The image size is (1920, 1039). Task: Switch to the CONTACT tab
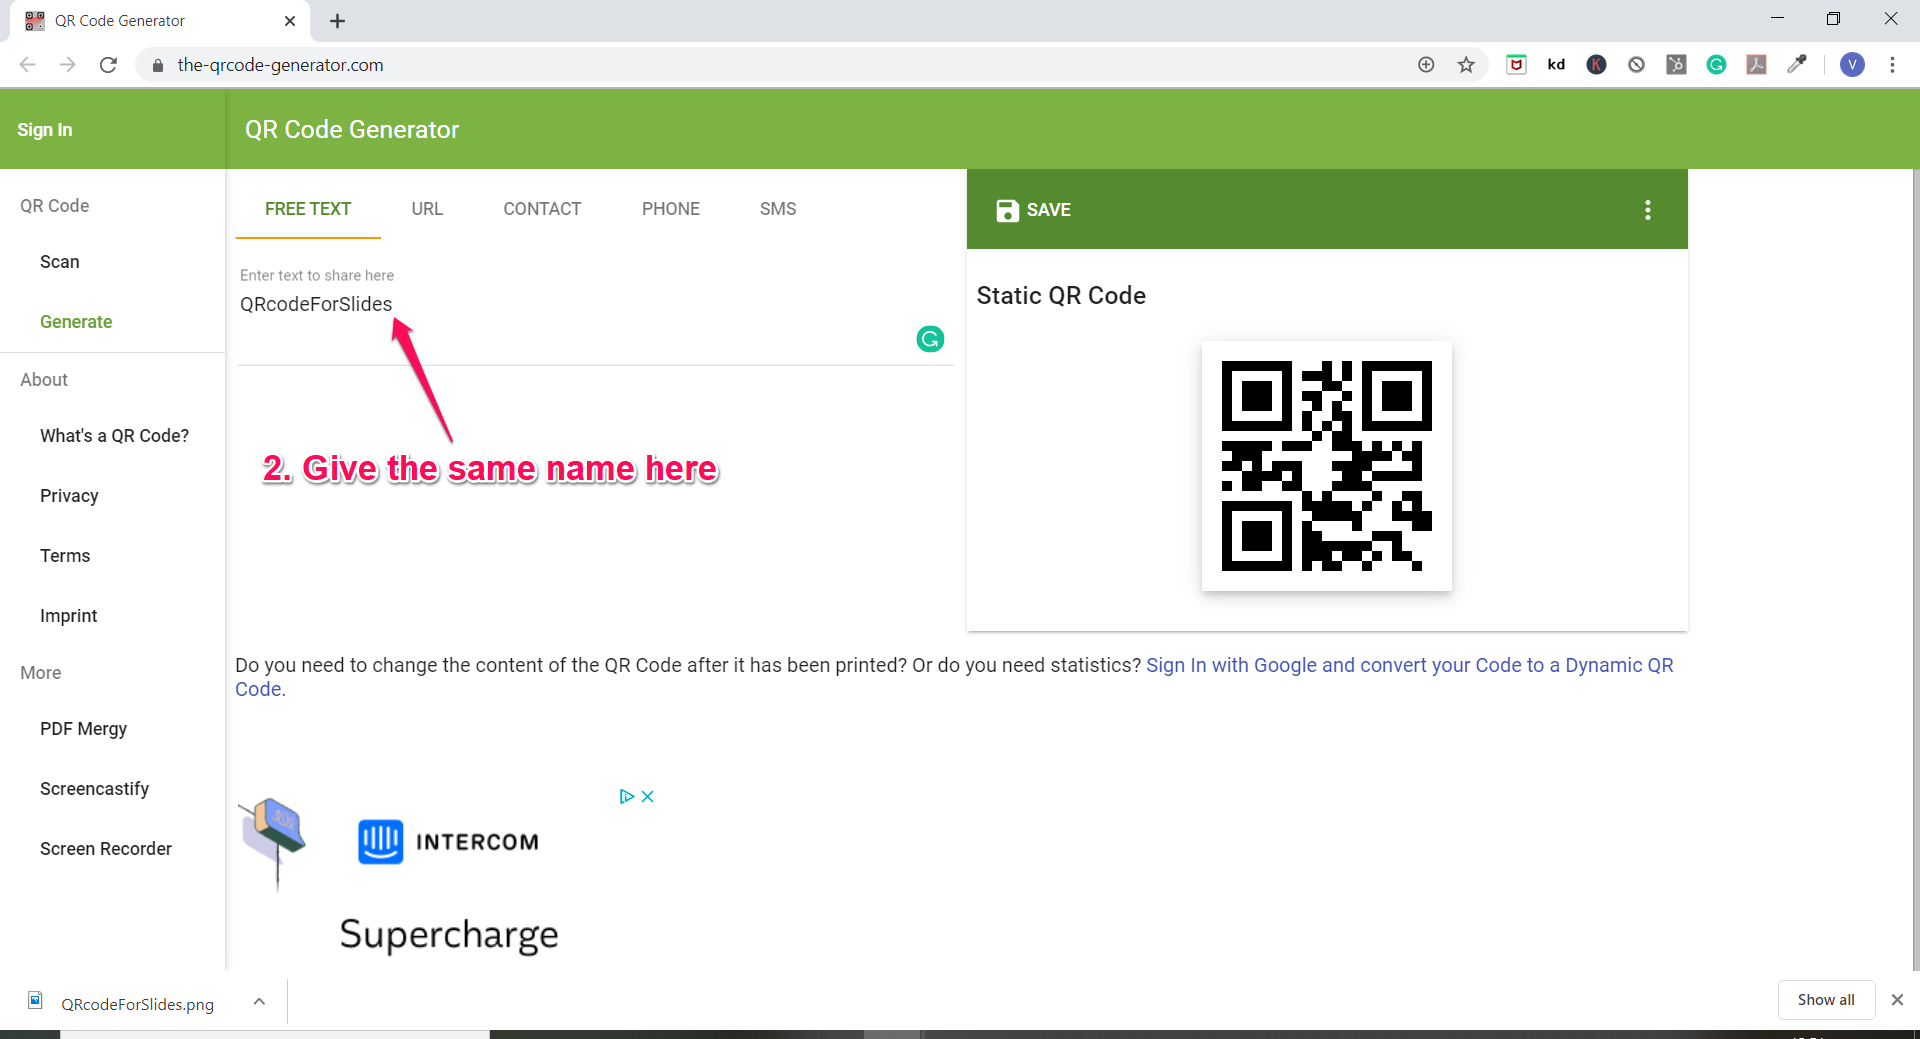tap(542, 209)
